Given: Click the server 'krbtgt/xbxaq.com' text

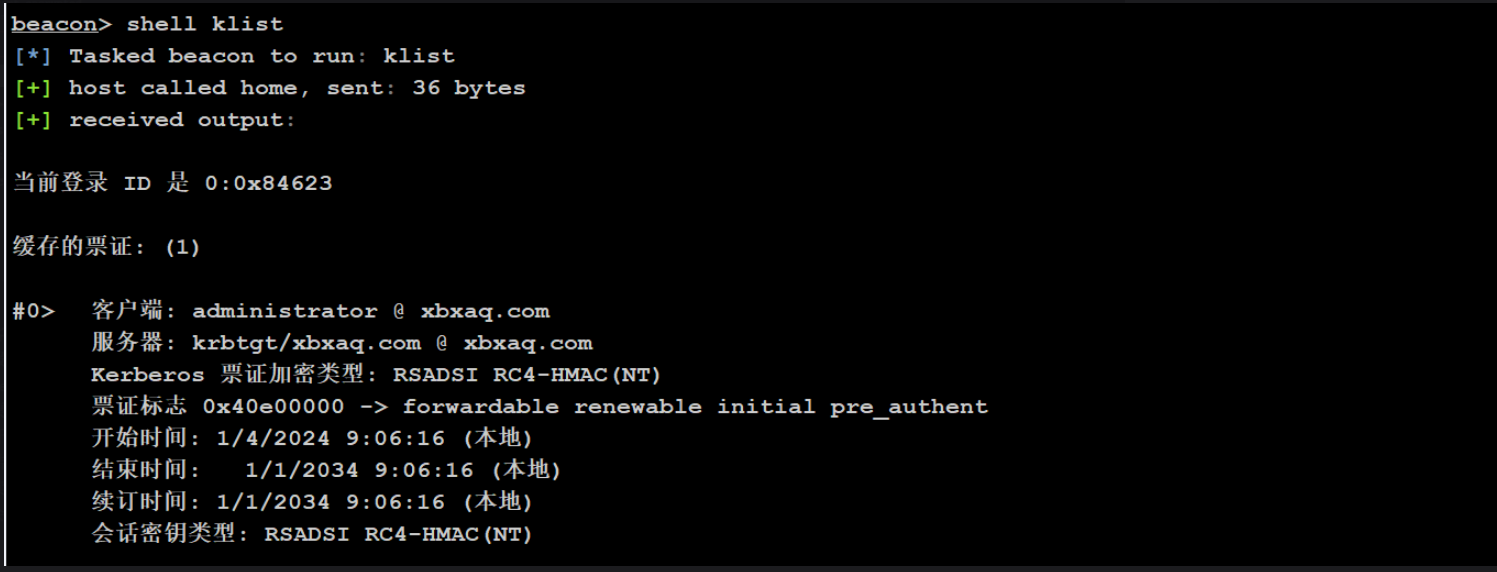Looking at the screenshot, I should [x=307, y=343].
